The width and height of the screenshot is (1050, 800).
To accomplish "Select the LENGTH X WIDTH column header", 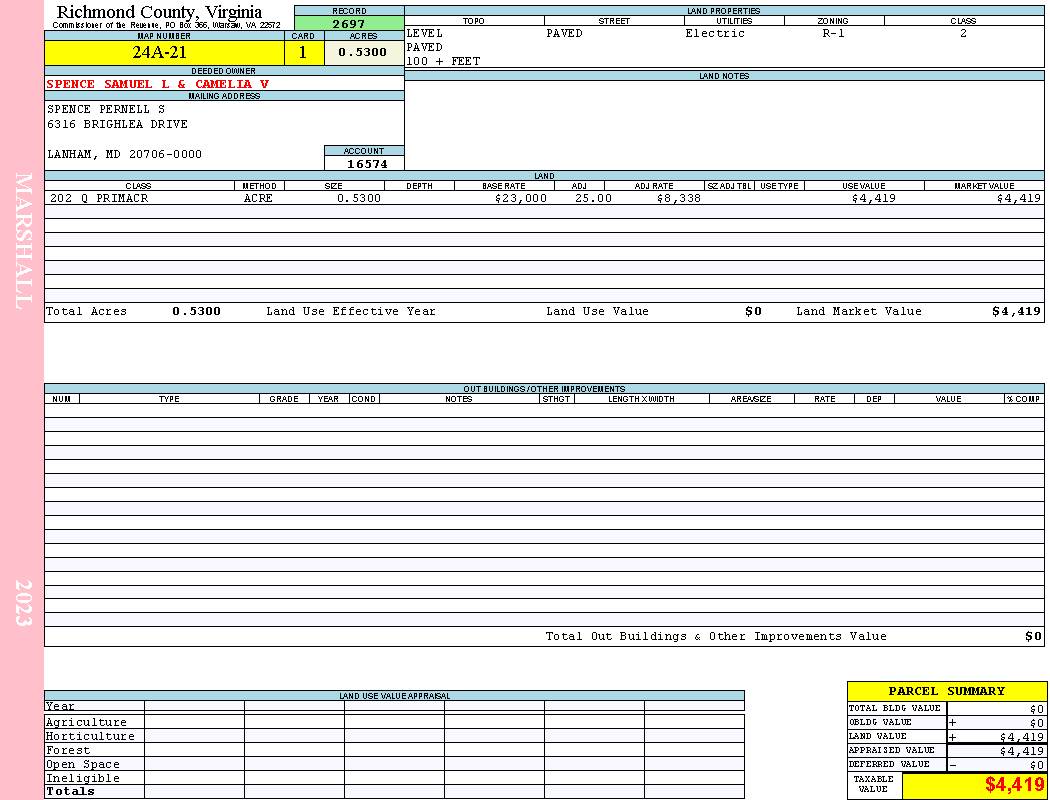I will click(x=642, y=399).
